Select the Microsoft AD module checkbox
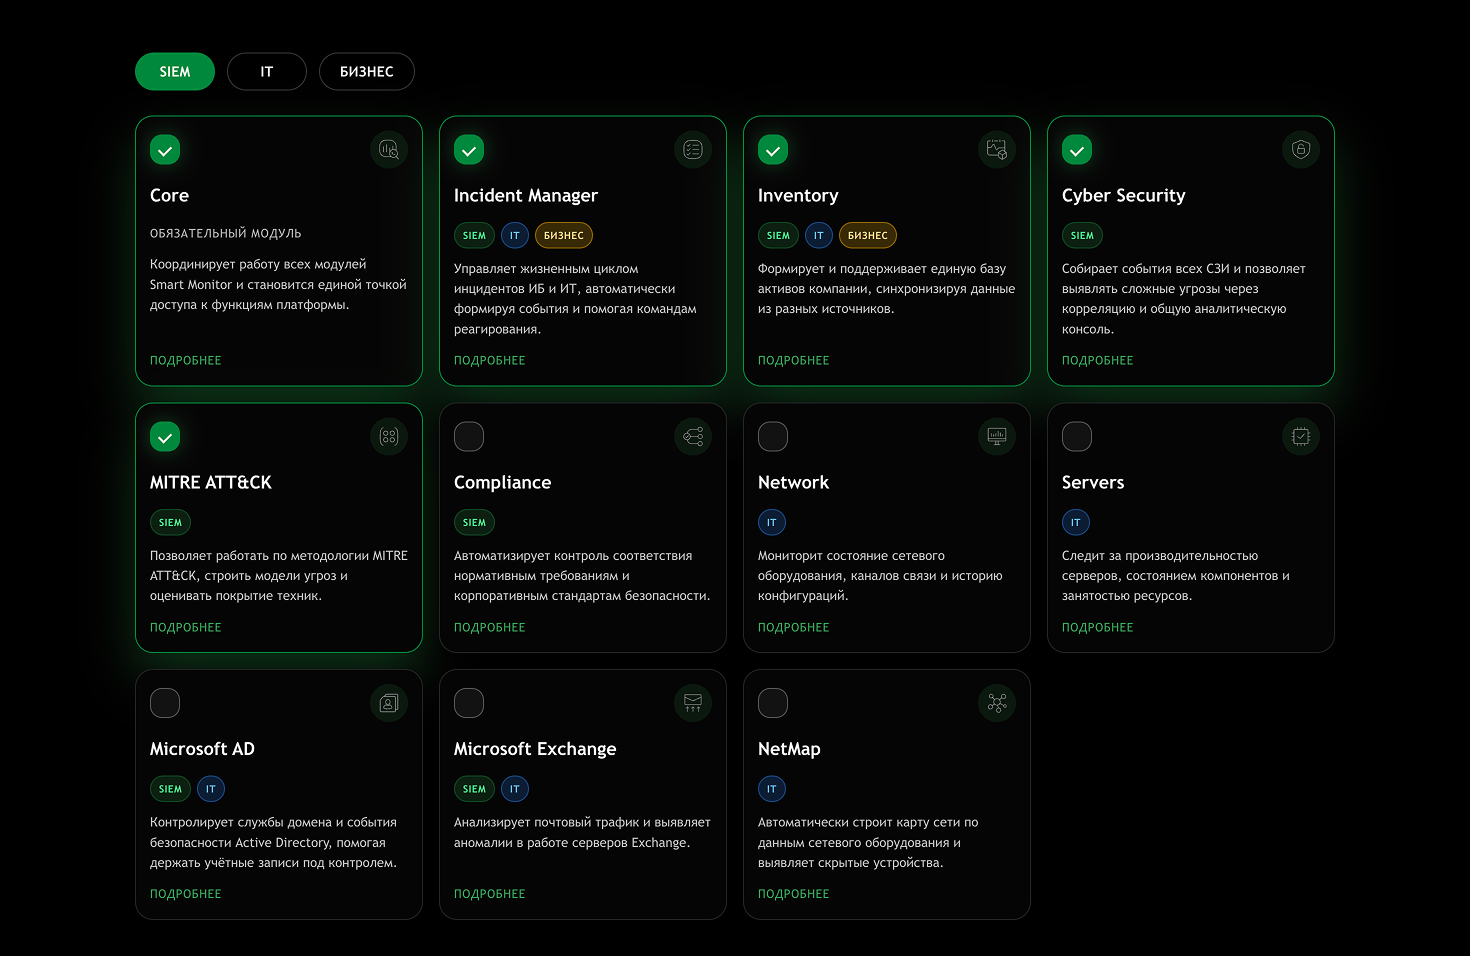 point(165,703)
